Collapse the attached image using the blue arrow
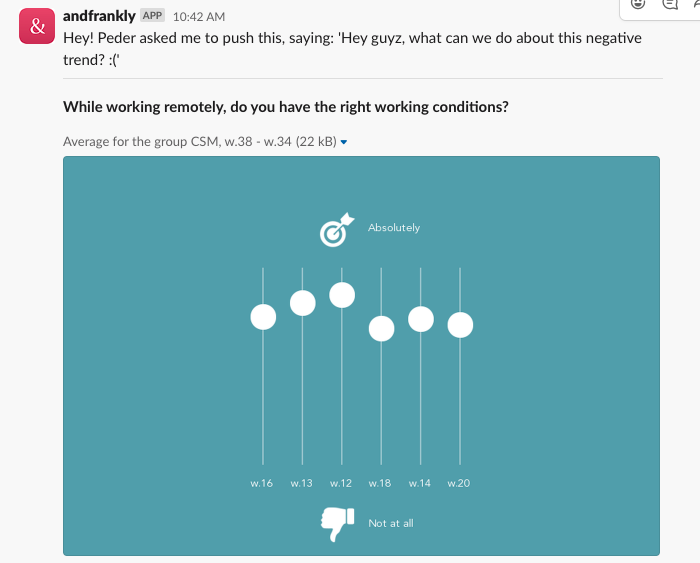This screenshot has height=563, width=700. [344, 142]
